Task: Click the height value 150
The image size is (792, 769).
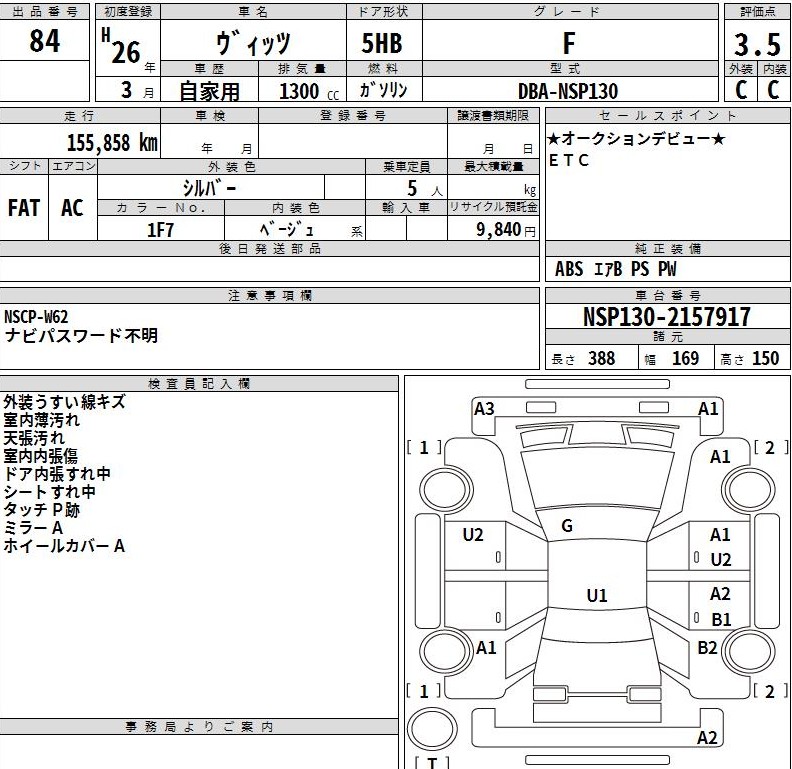Action: [x=766, y=358]
